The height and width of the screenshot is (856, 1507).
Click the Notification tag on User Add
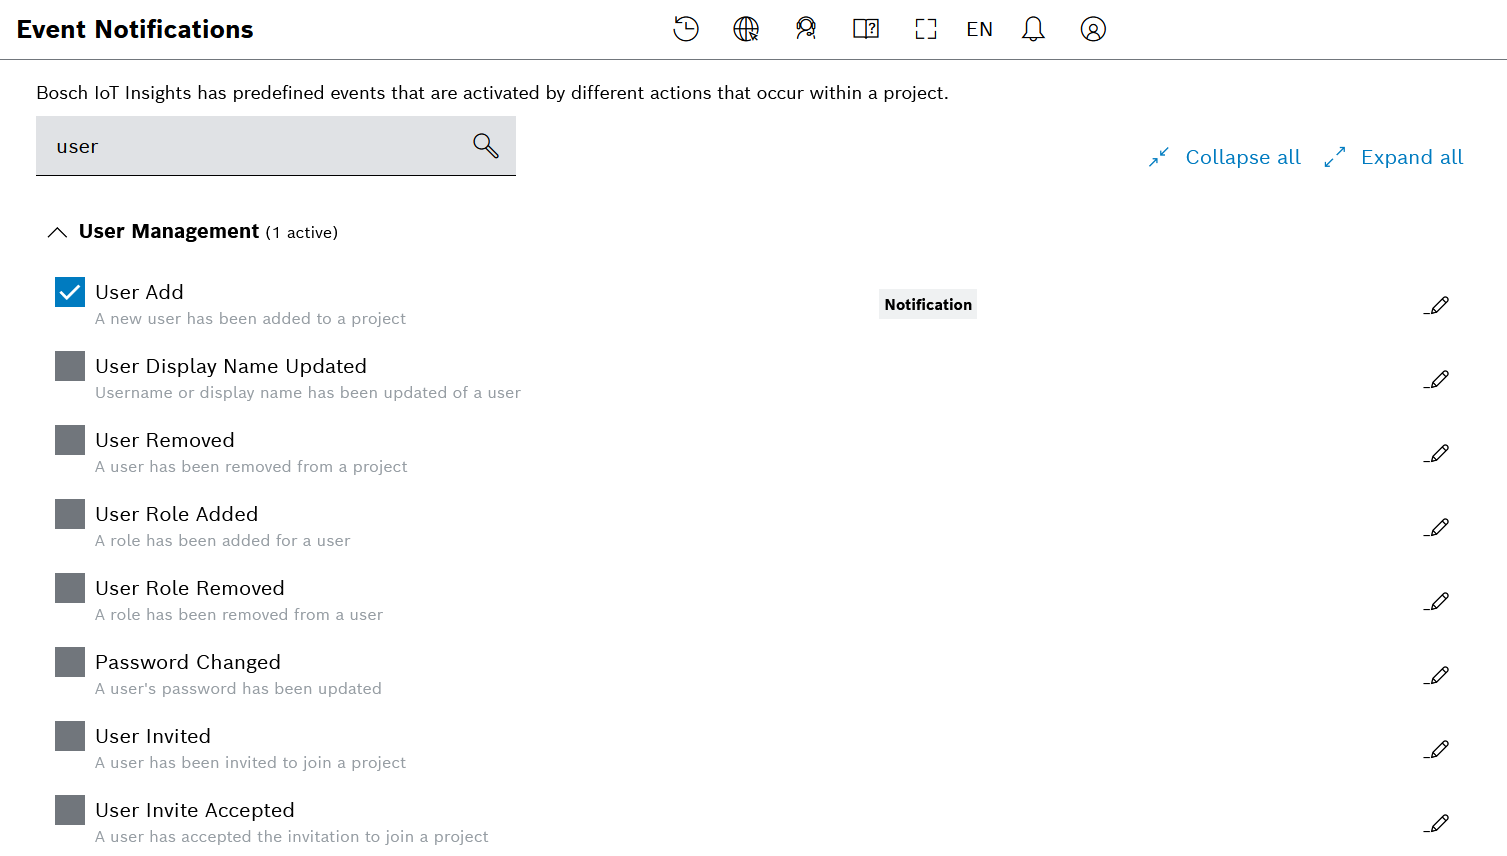(x=928, y=305)
